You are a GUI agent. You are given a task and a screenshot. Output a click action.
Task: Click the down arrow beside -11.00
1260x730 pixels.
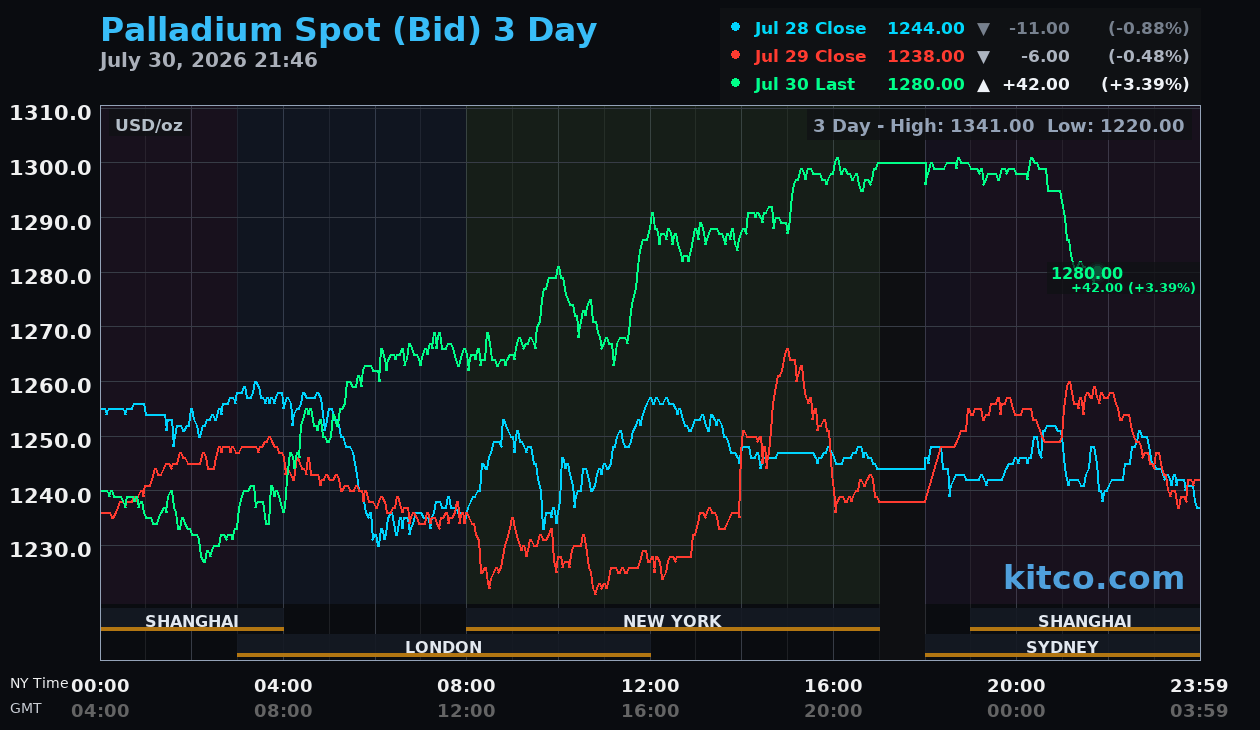pyautogui.click(x=983, y=29)
